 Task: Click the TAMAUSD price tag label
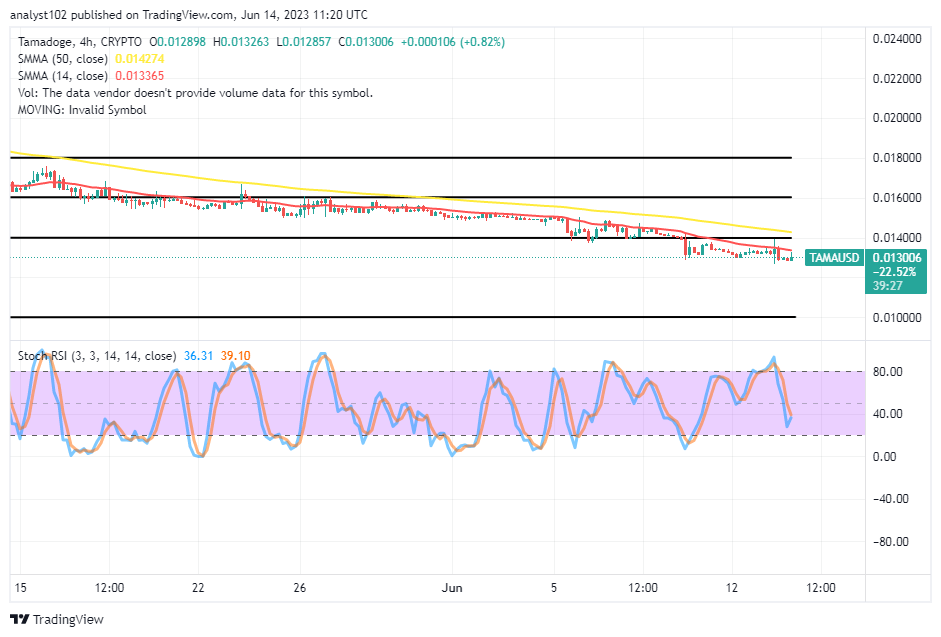coord(834,258)
